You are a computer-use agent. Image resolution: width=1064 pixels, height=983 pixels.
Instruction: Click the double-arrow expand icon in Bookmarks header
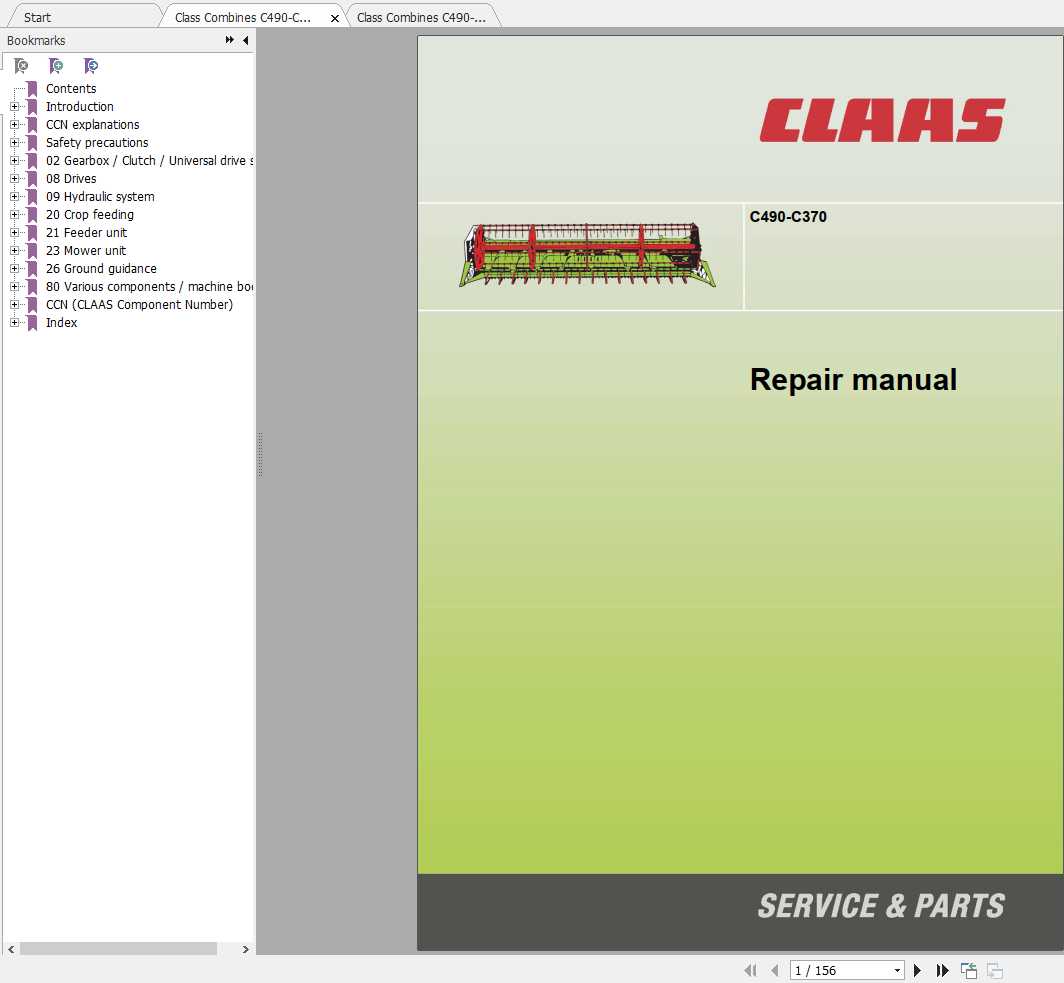pyautogui.click(x=229, y=40)
